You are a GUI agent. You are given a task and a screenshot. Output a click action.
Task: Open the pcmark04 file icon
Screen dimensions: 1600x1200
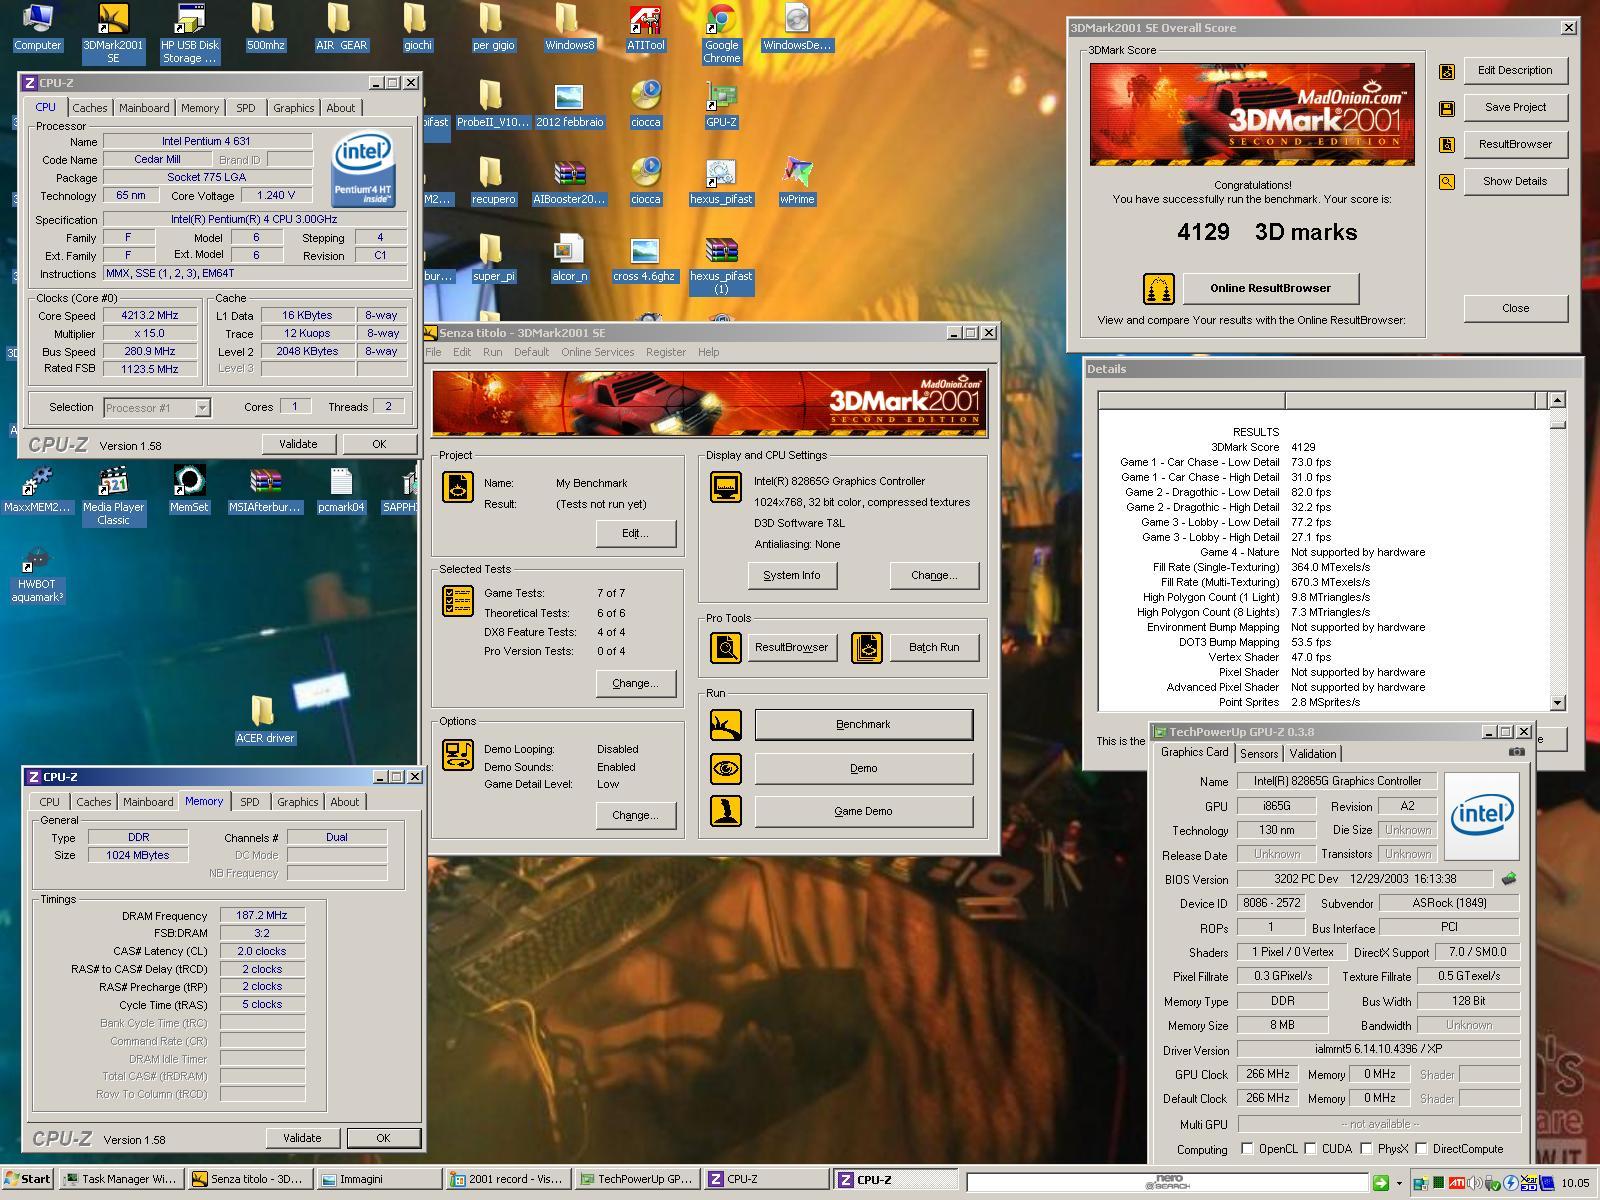pos(341,489)
